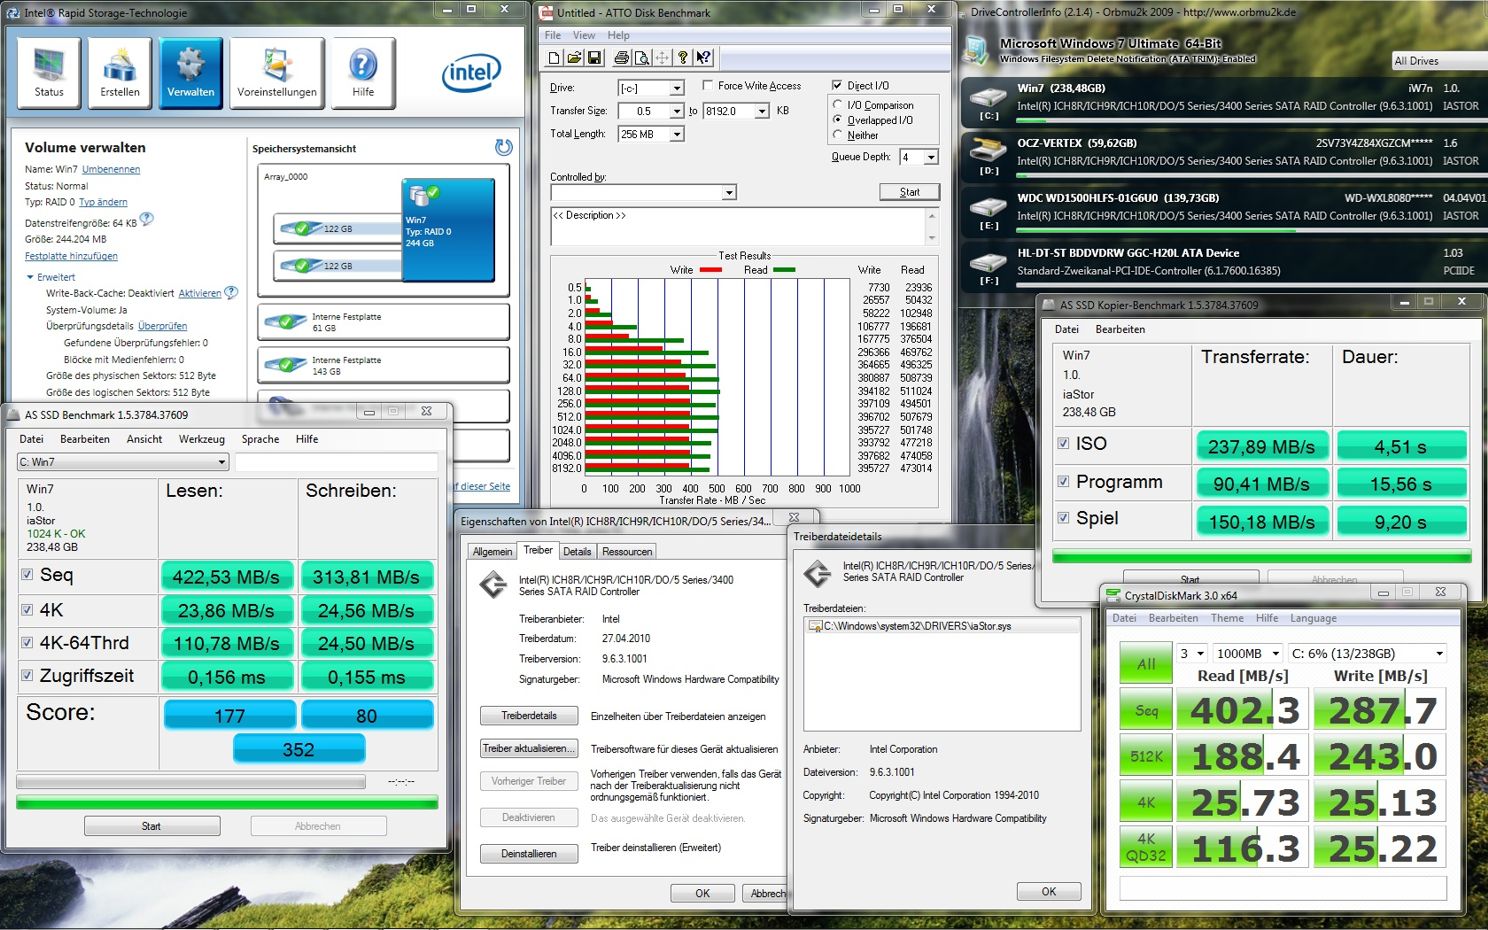Select I/O Comparison radio button

837,105
